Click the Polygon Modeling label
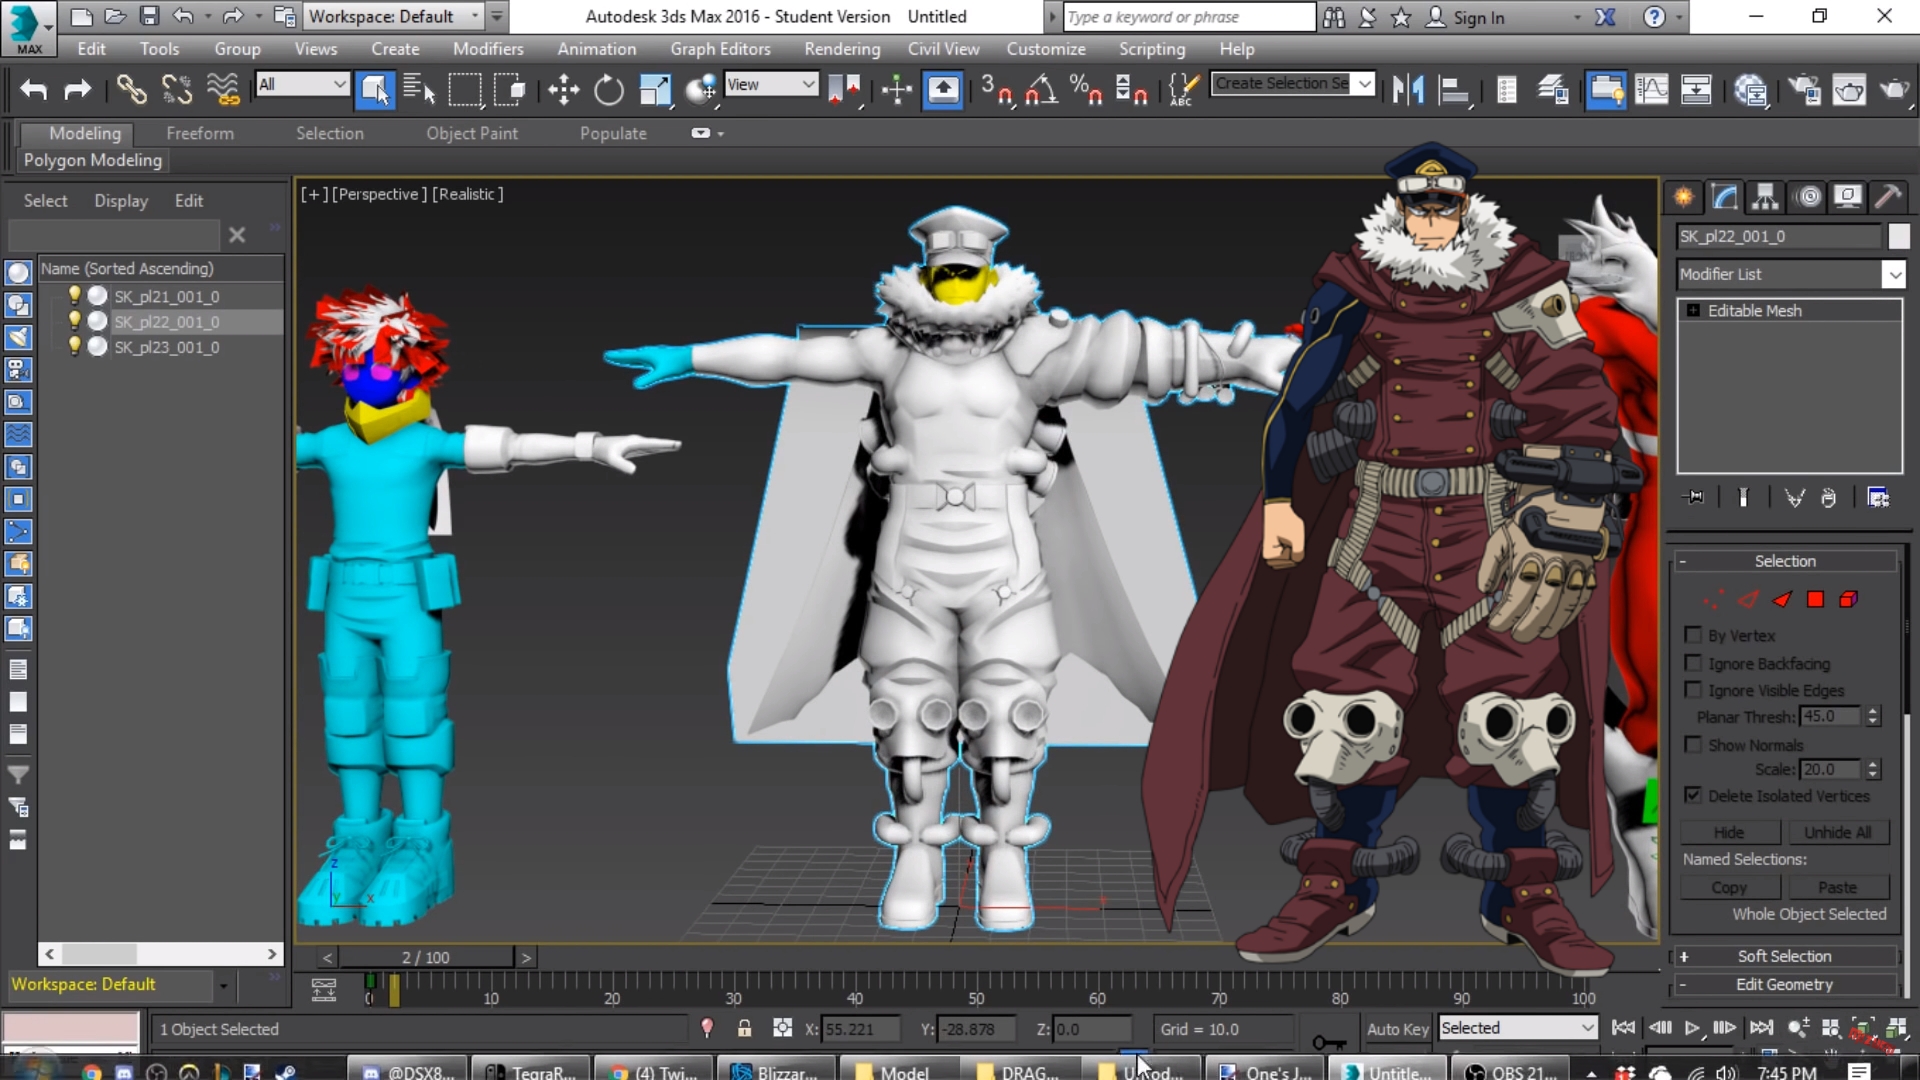The height and width of the screenshot is (1080, 1920). (93, 160)
